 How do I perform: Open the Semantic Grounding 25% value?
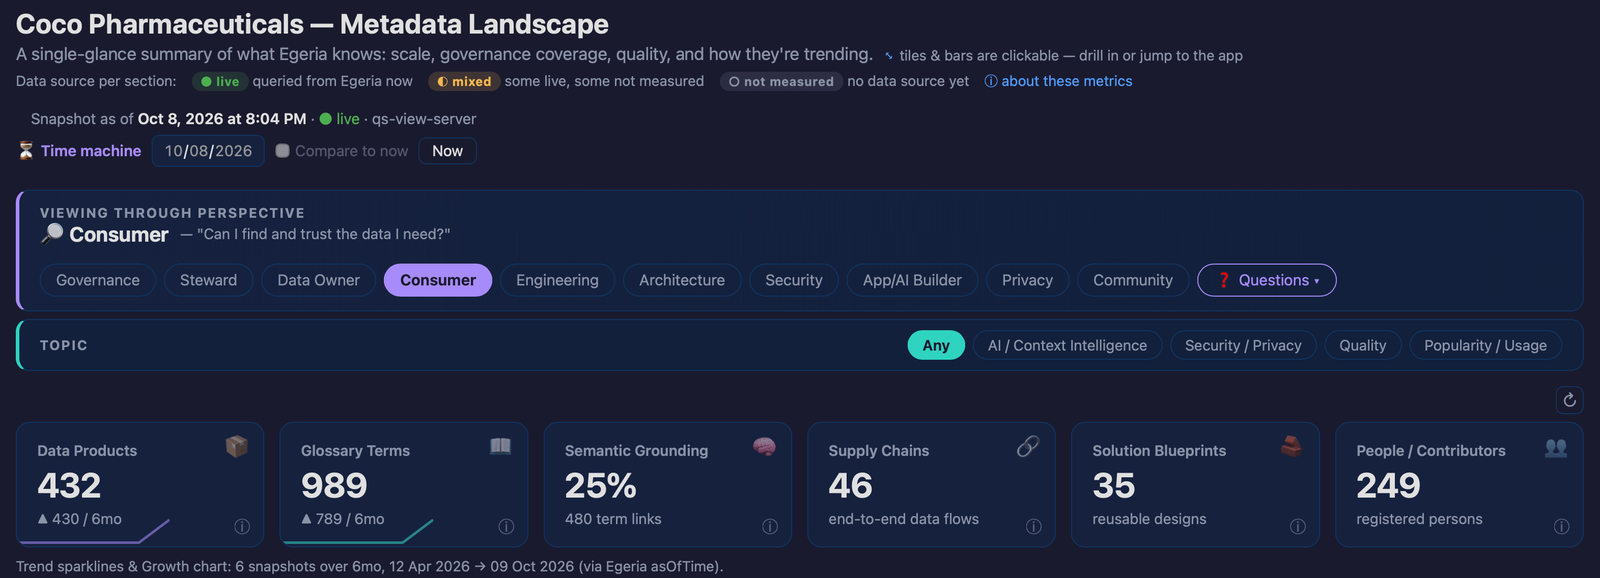[600, 486]
